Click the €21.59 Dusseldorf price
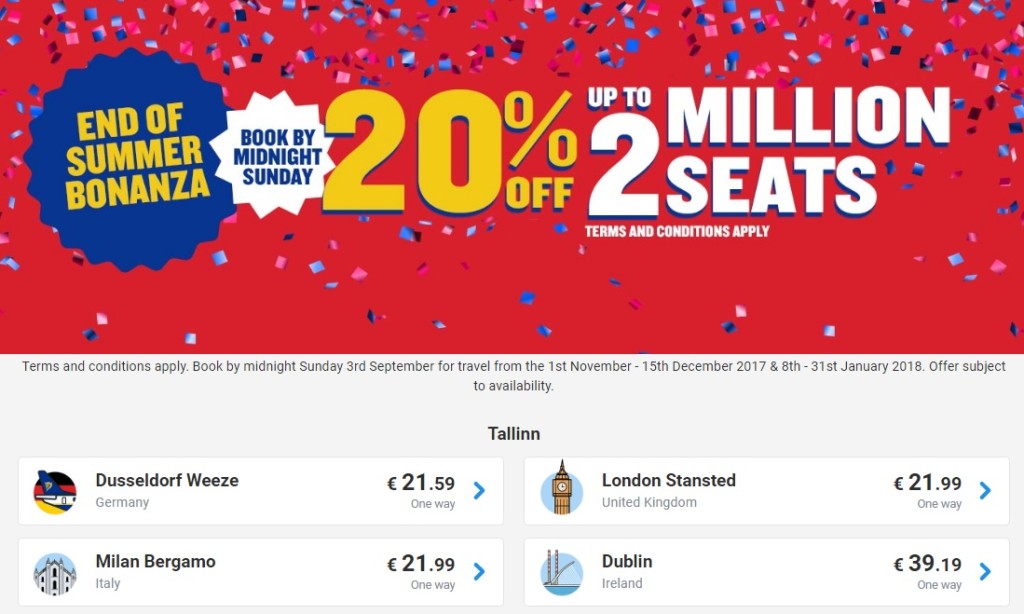Screen dimensions: 1024x614 click(x=421, y=484)
